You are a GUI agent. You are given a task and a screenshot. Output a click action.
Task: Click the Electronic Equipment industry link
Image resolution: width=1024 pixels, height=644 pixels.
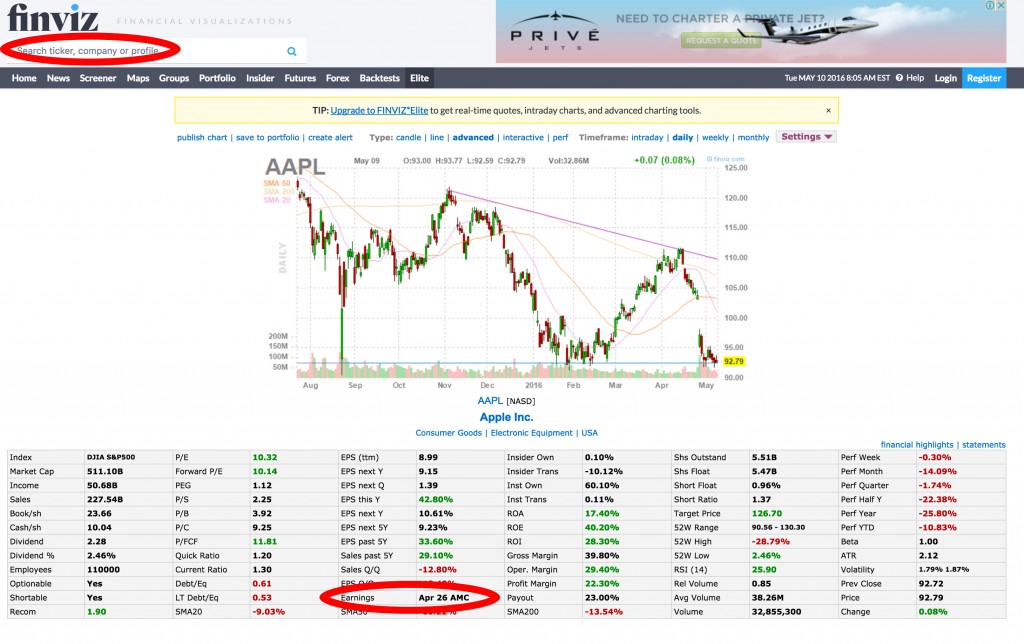click(532, 432)
